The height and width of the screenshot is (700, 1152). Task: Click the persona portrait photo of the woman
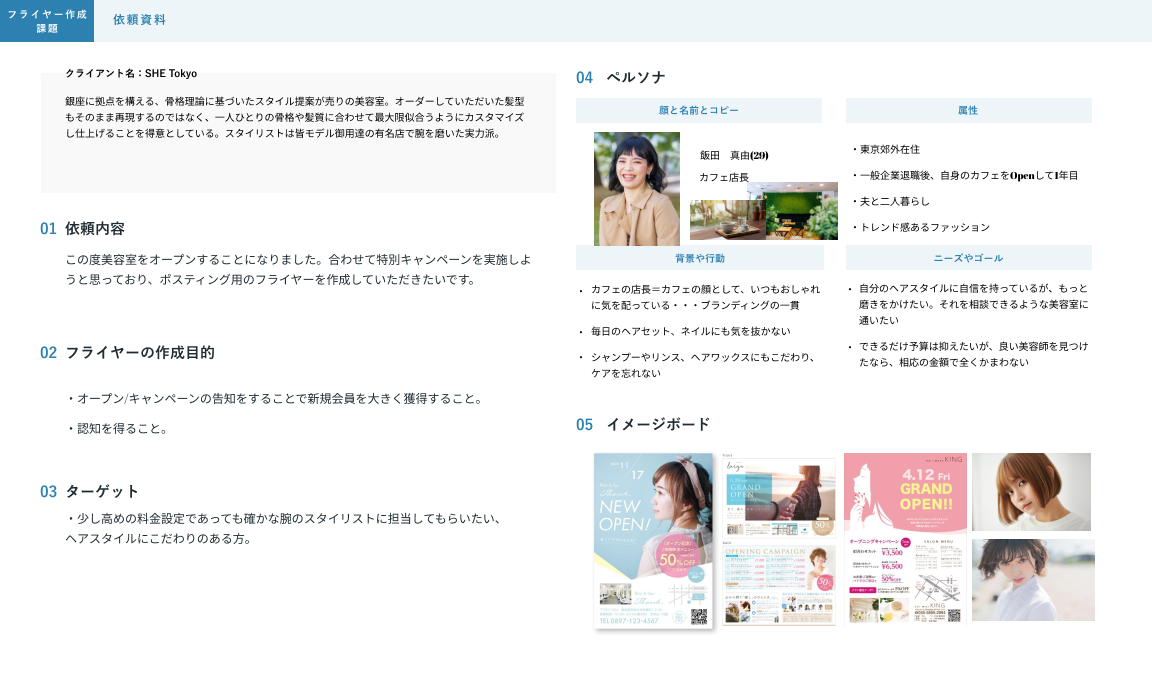tap(637, 189)
